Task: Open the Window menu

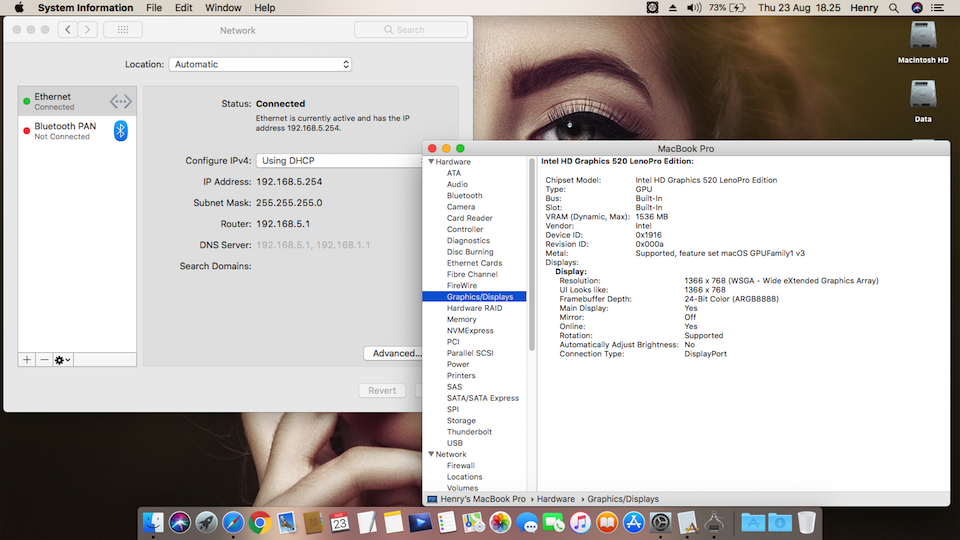Action: [x=223, y=8]
